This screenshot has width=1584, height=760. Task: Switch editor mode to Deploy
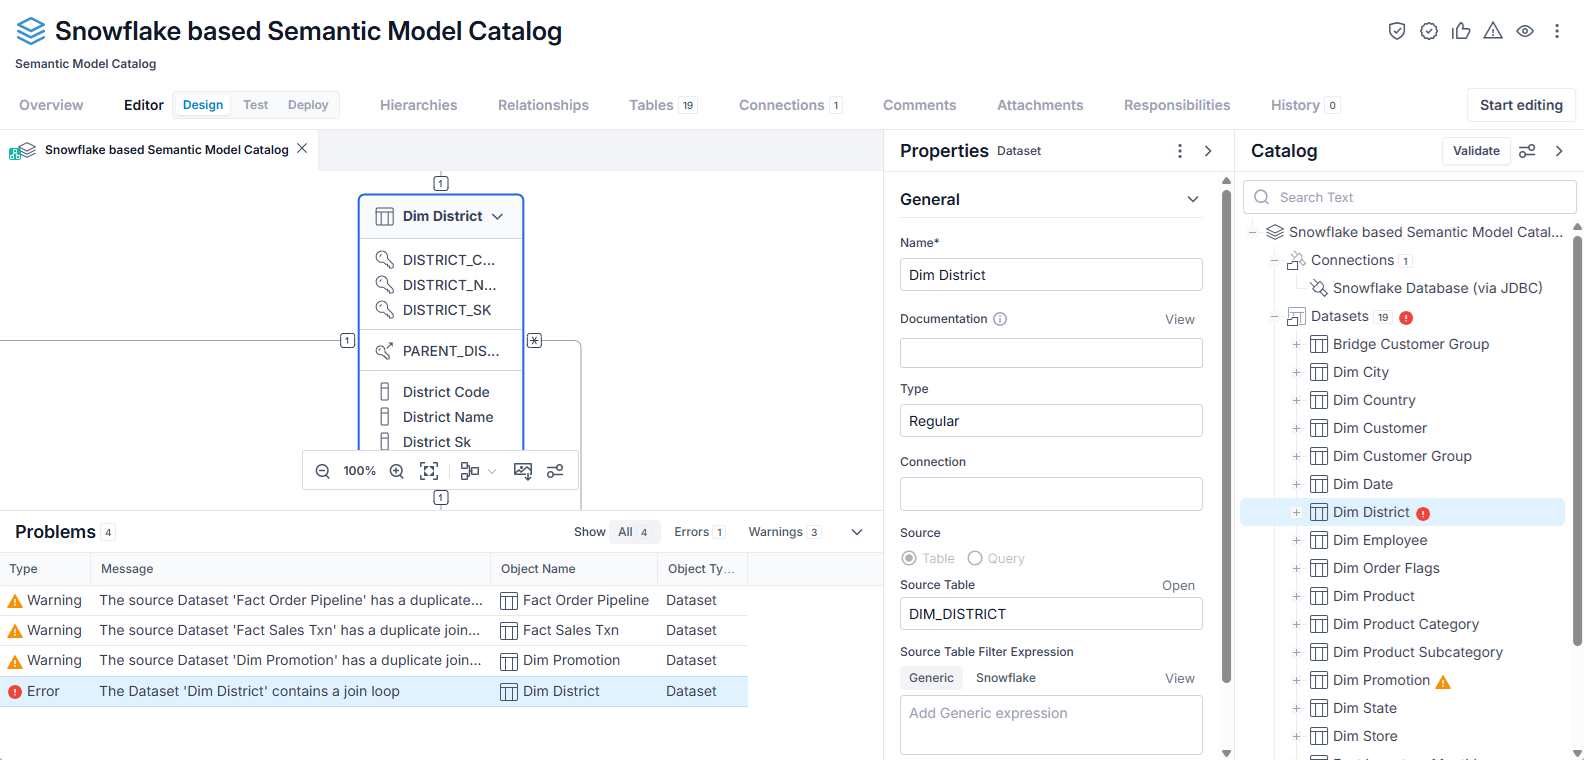[x=308, y=105]
